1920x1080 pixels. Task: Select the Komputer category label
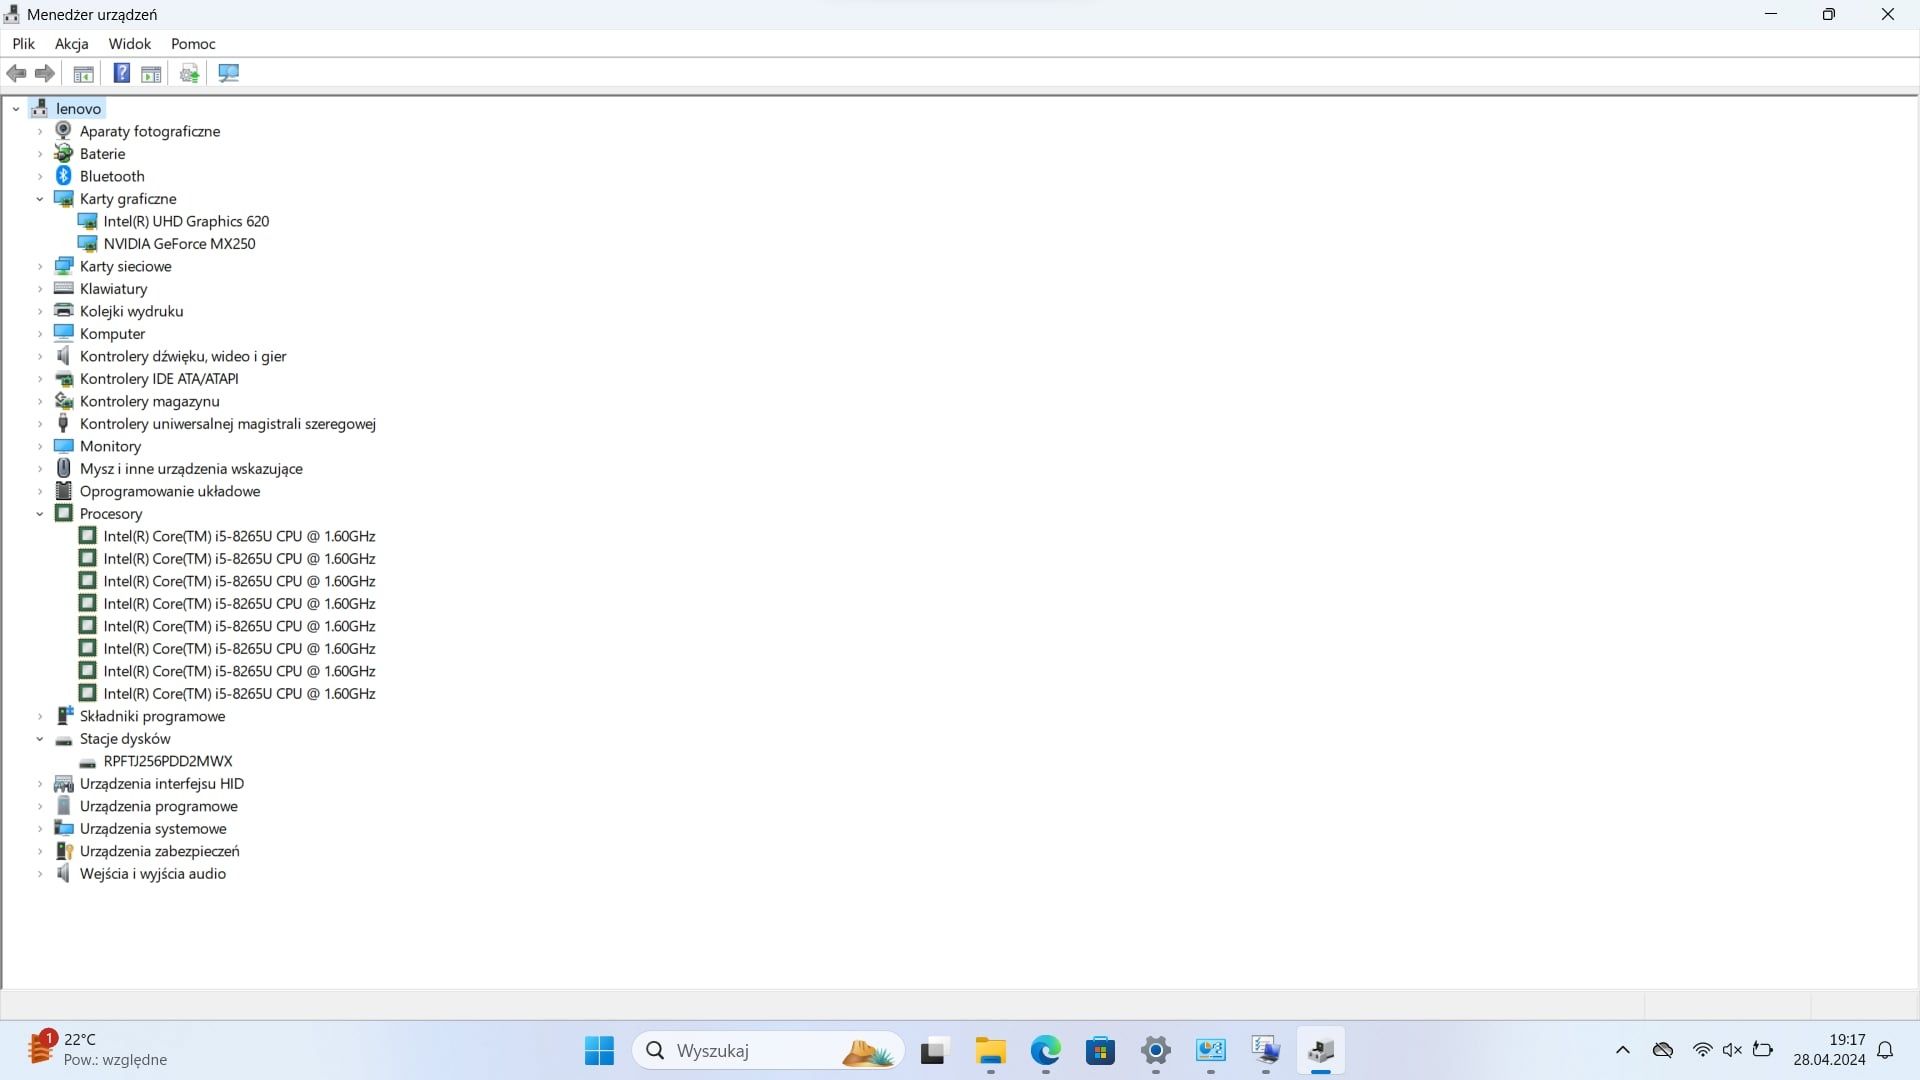click(x=112, y=333)
